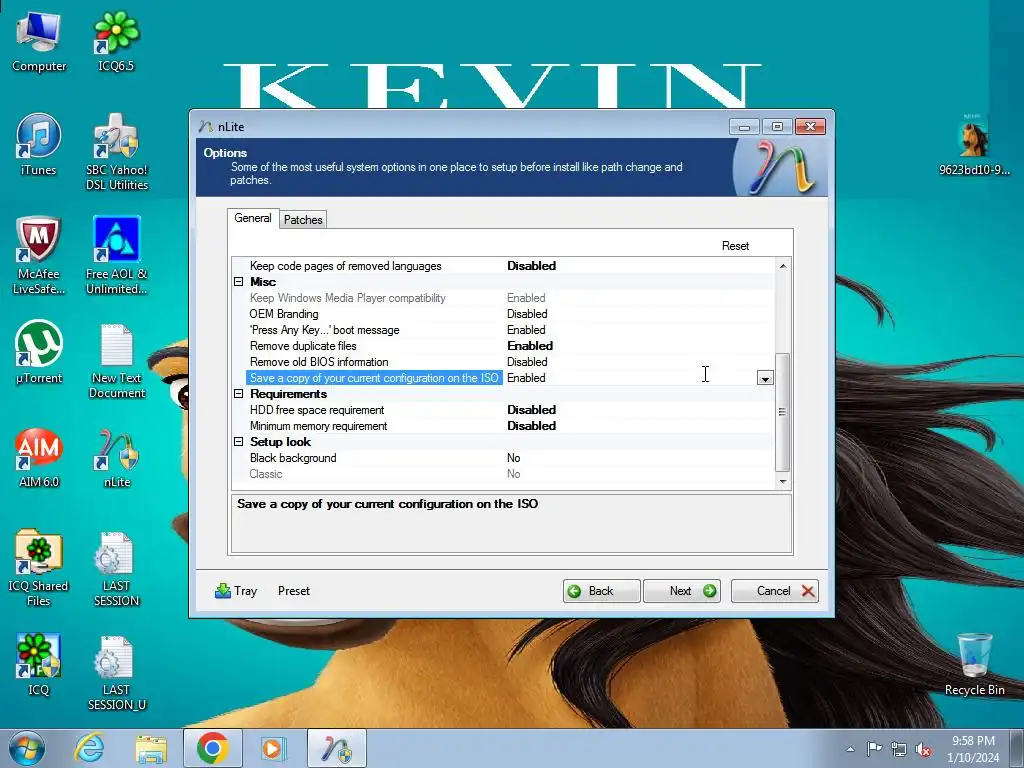
Task: Open the AIM 6.0 desktop icon
Action: [x=39, y=457]
